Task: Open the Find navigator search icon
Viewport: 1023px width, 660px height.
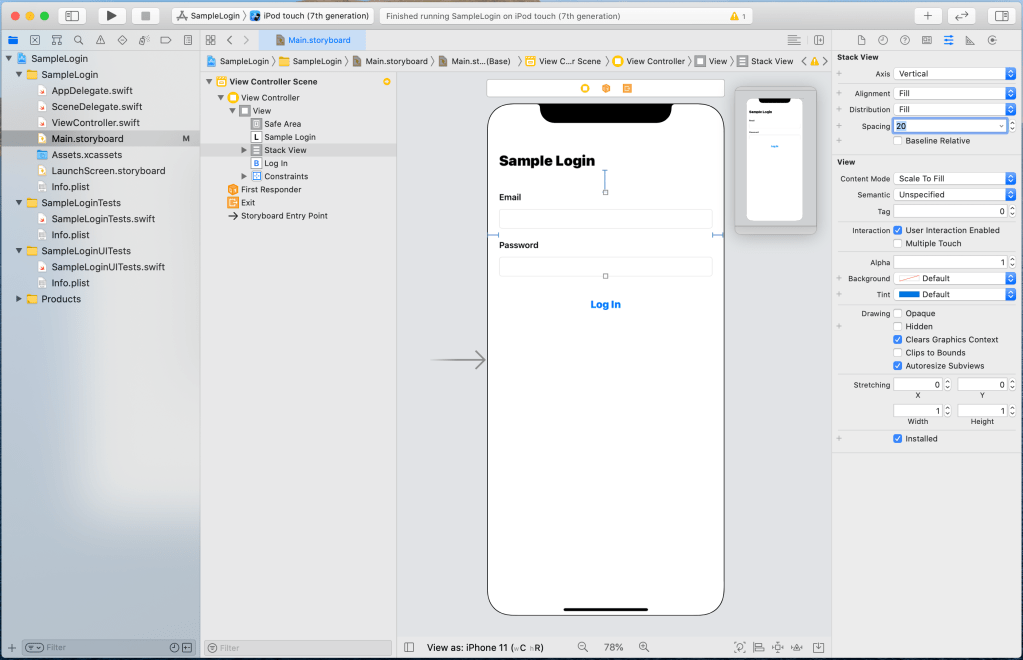Action: coord(79,40)
